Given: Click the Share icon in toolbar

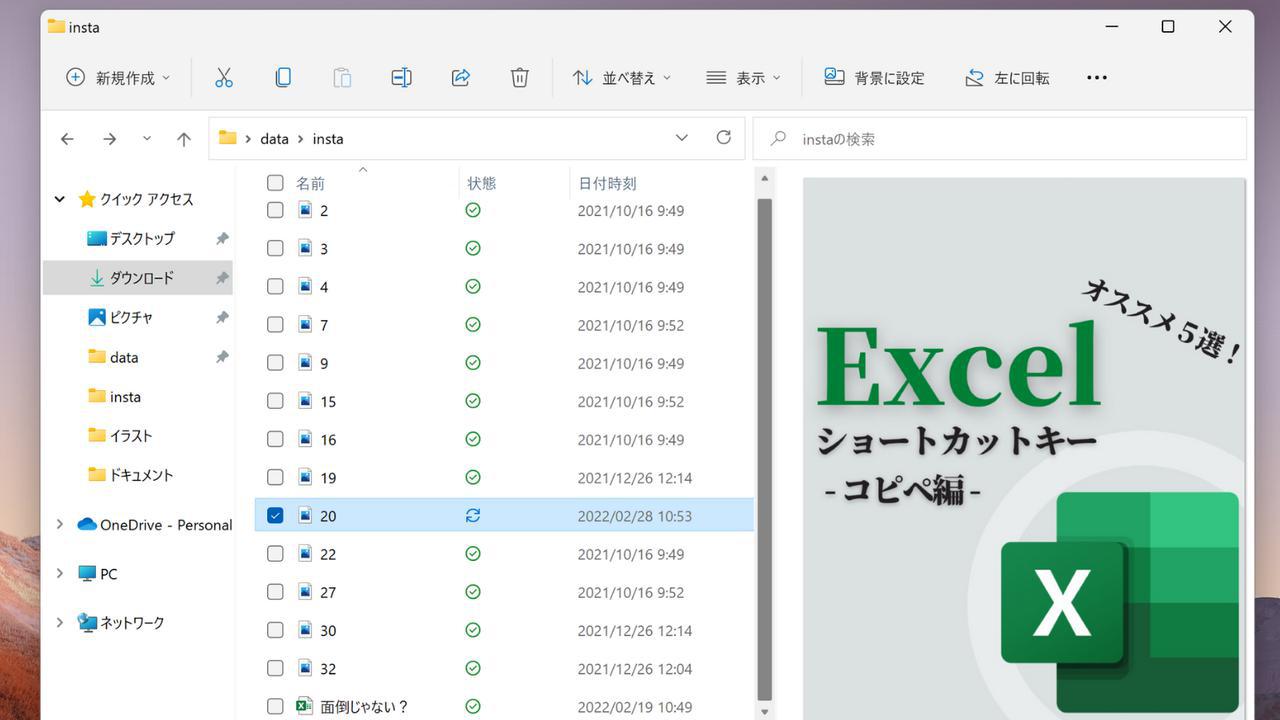Looking at the screenshot, I should click(461, 78).
